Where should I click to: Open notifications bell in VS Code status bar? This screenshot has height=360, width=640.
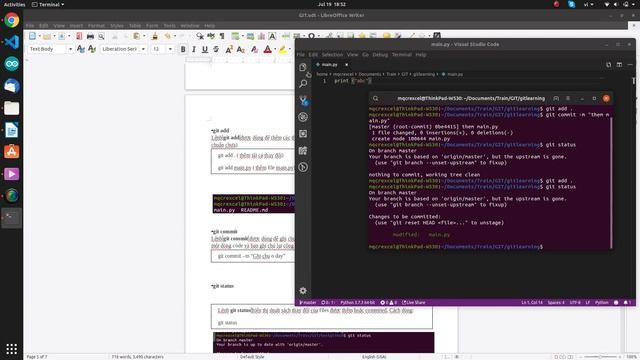coord(627,302)
